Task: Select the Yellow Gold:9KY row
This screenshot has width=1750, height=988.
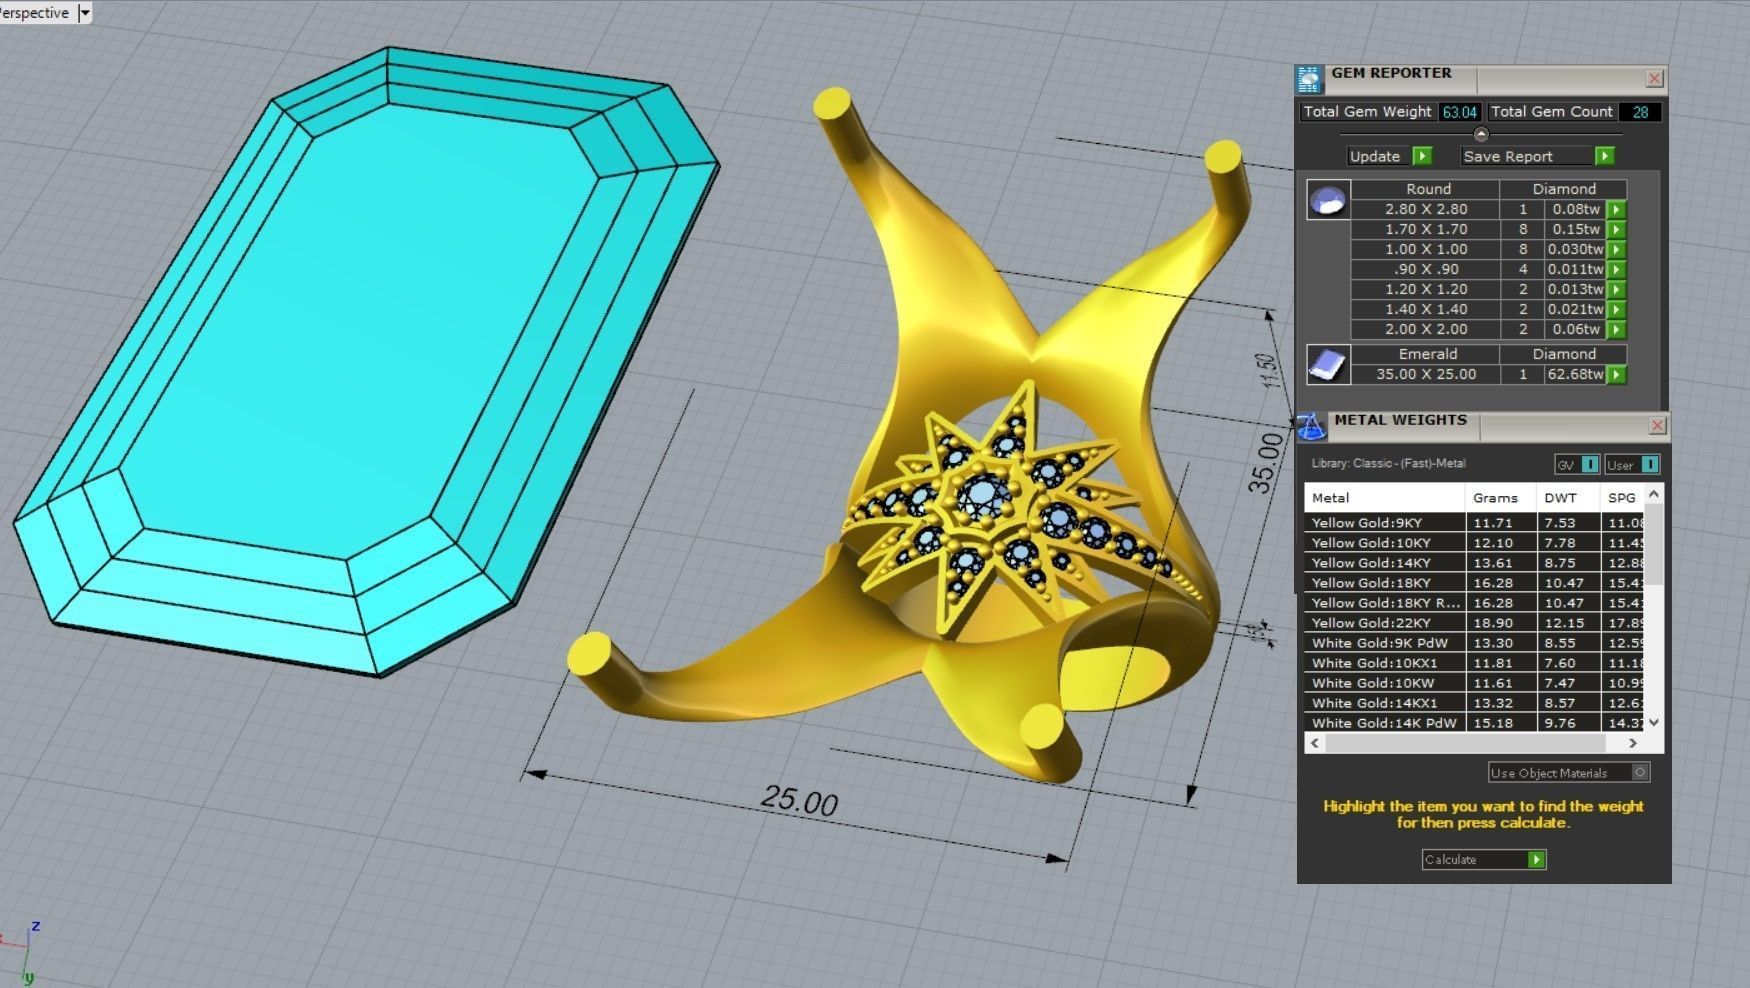Action: point(1474,522)
